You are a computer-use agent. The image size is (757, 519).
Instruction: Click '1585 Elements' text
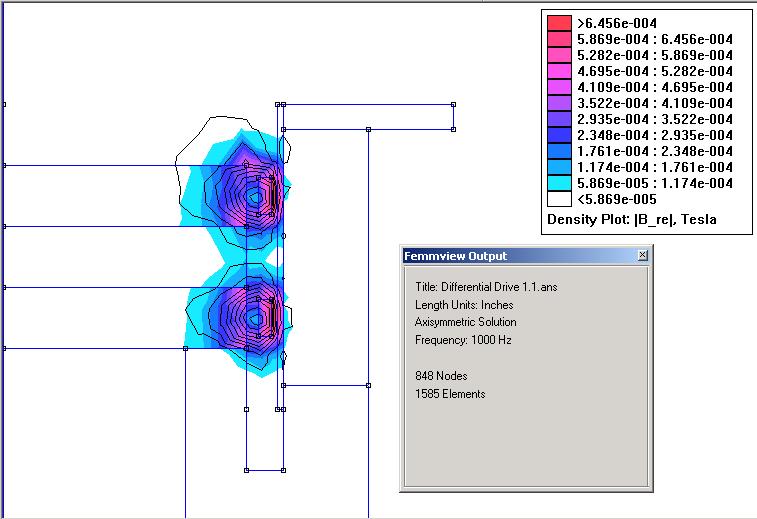(450, 394)
